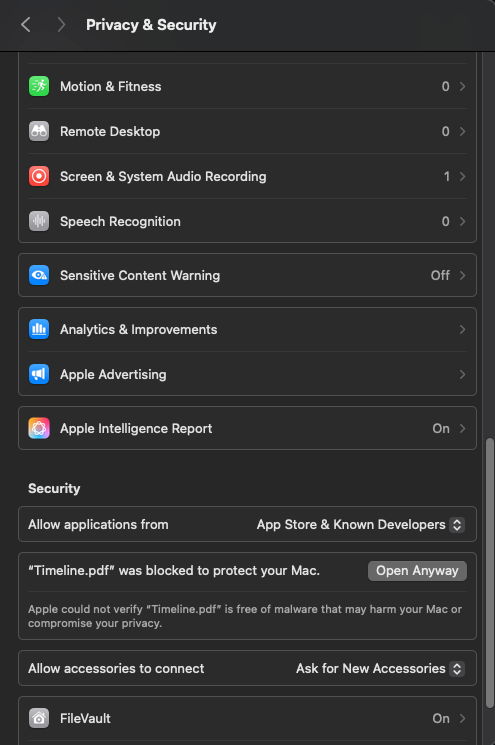This screenshot has height=745, width=495.
Task: Click the Security section heading
Action: [x=54, y=488]
